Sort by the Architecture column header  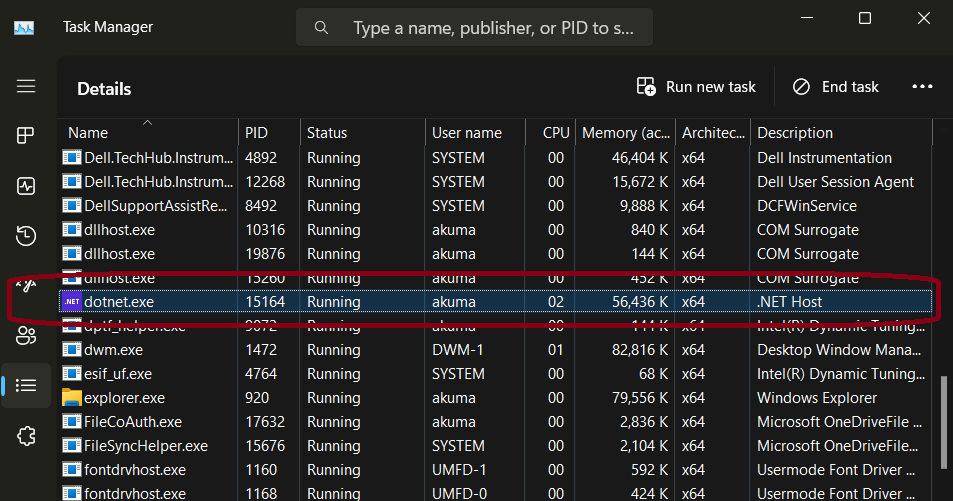click(x=712, y=133)
